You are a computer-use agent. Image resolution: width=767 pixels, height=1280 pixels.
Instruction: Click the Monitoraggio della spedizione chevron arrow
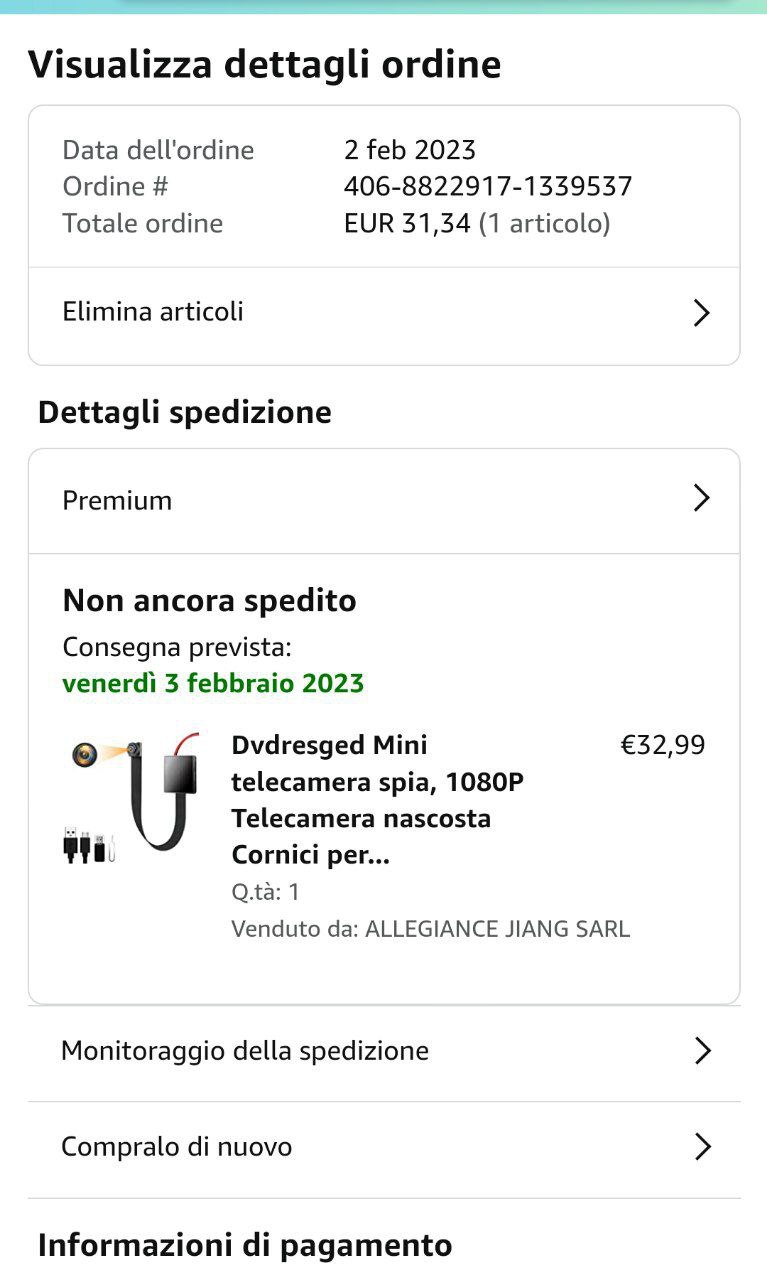click(702, 1051)
